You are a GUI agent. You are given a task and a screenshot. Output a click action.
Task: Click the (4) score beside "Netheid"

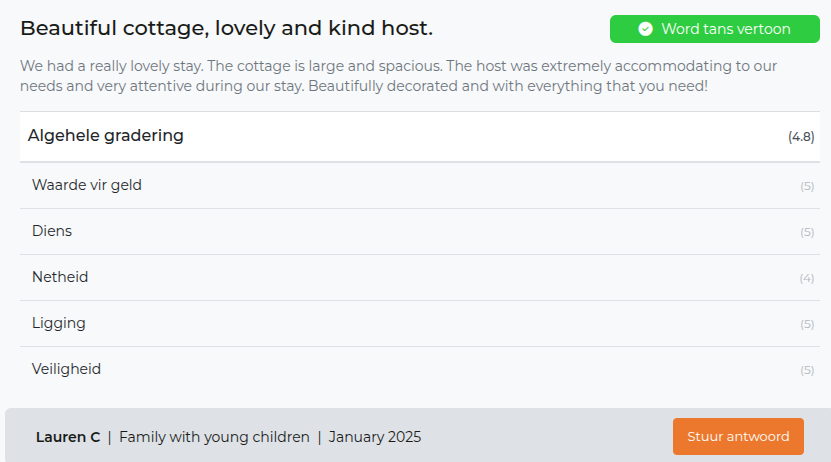click(807, 278)
